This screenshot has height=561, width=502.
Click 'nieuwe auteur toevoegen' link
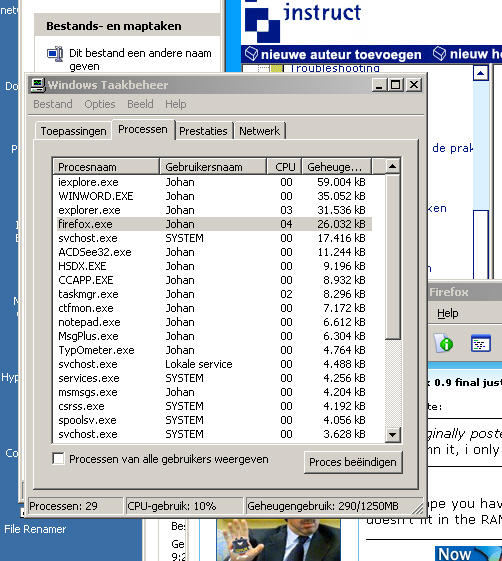[341, 54]
